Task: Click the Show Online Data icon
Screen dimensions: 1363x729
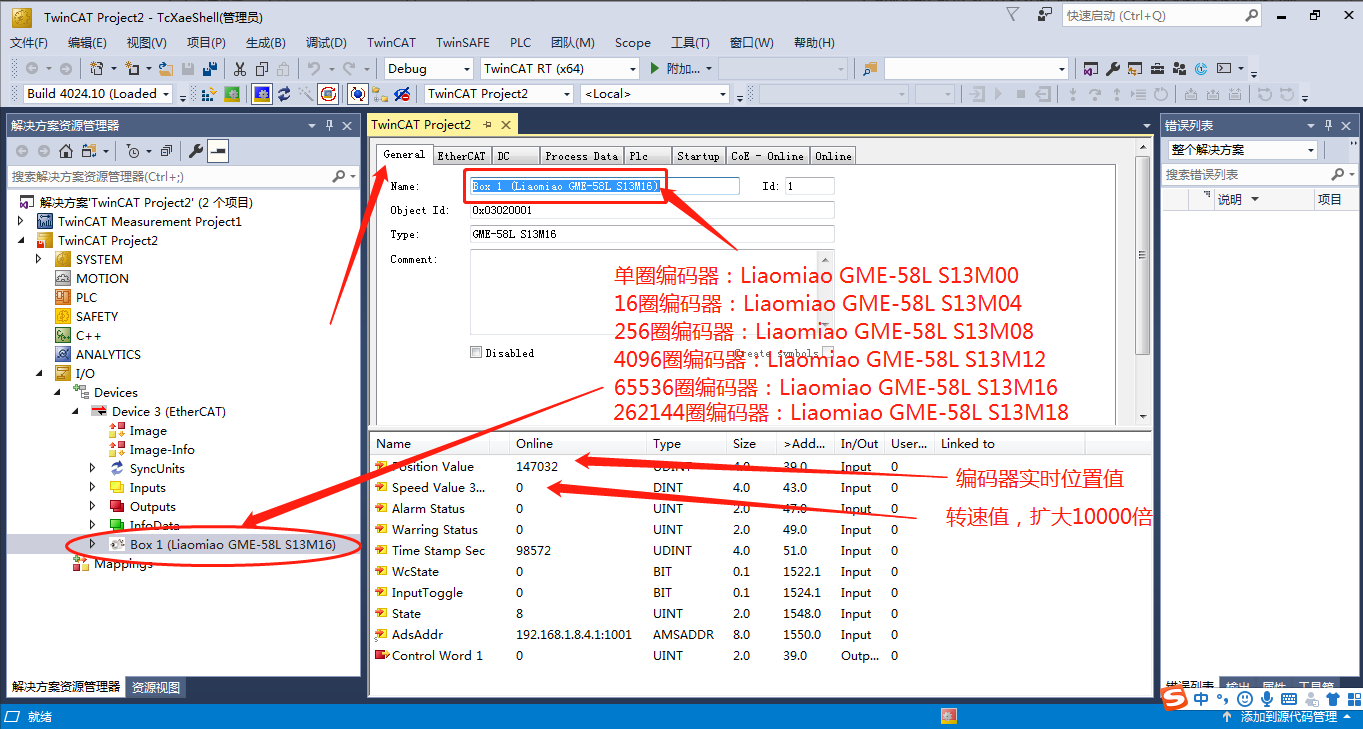Action: (x=357, y=94)
